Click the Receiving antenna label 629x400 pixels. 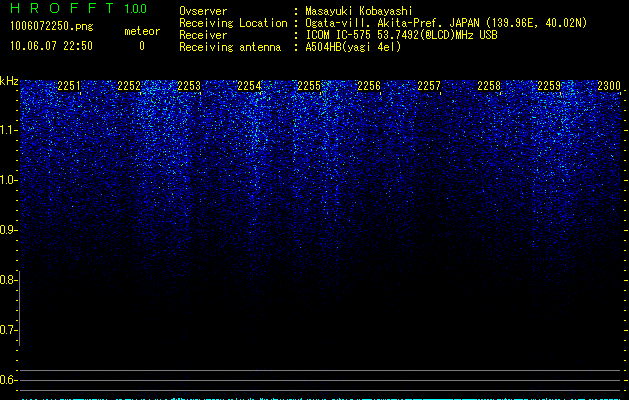[230, 47]
